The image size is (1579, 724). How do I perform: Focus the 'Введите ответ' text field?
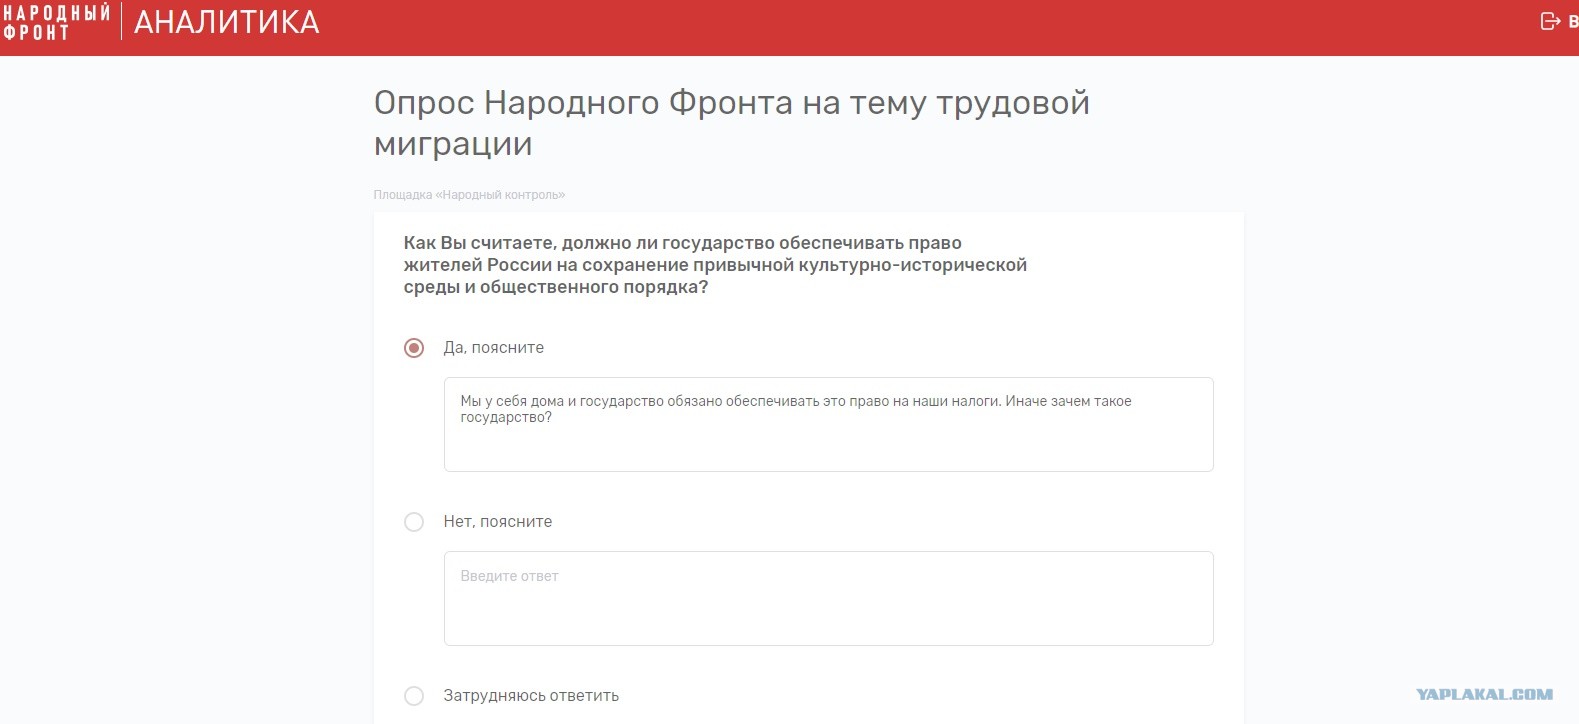828,598
